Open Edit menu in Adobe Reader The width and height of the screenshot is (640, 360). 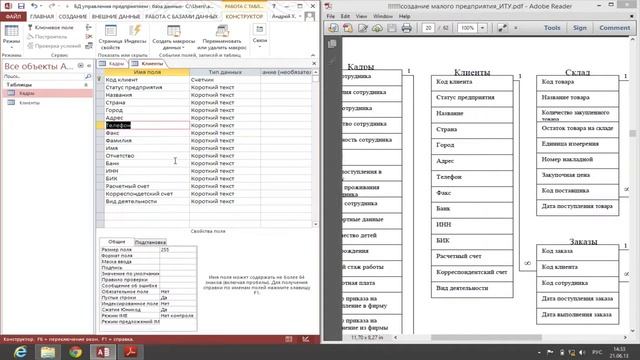pyautogui.click(x=345, y=16)
